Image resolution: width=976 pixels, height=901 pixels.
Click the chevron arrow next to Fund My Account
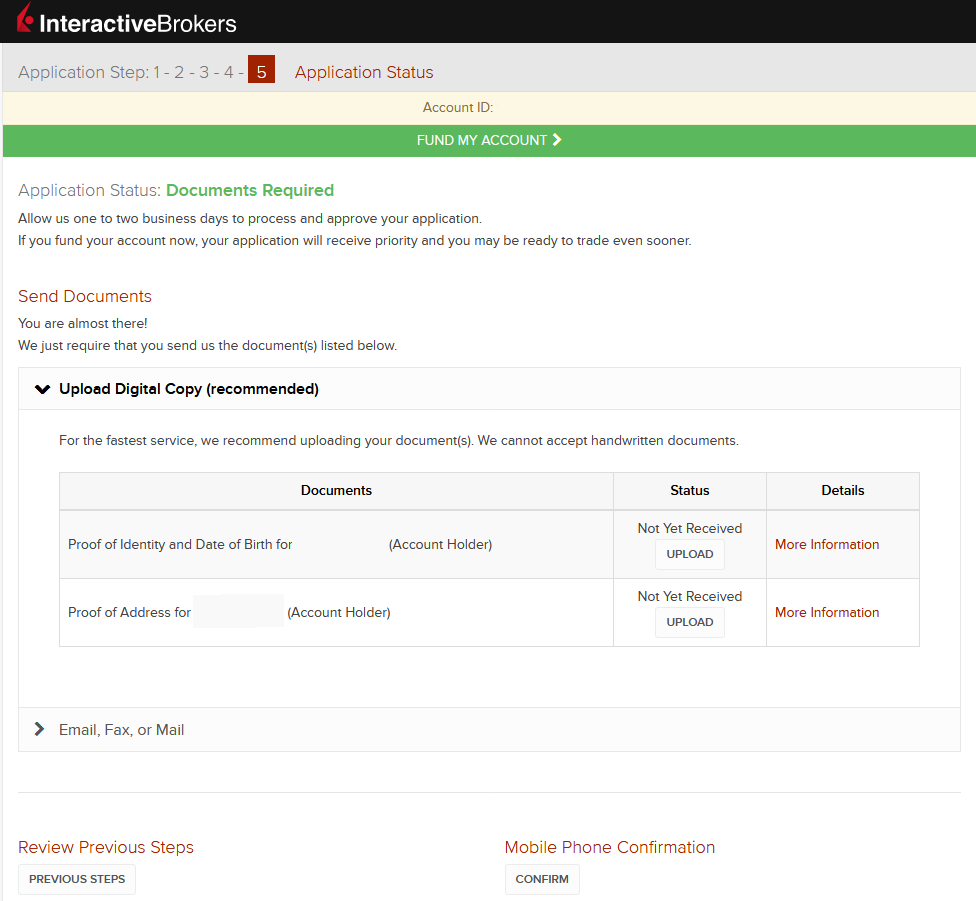click(557, 140)
